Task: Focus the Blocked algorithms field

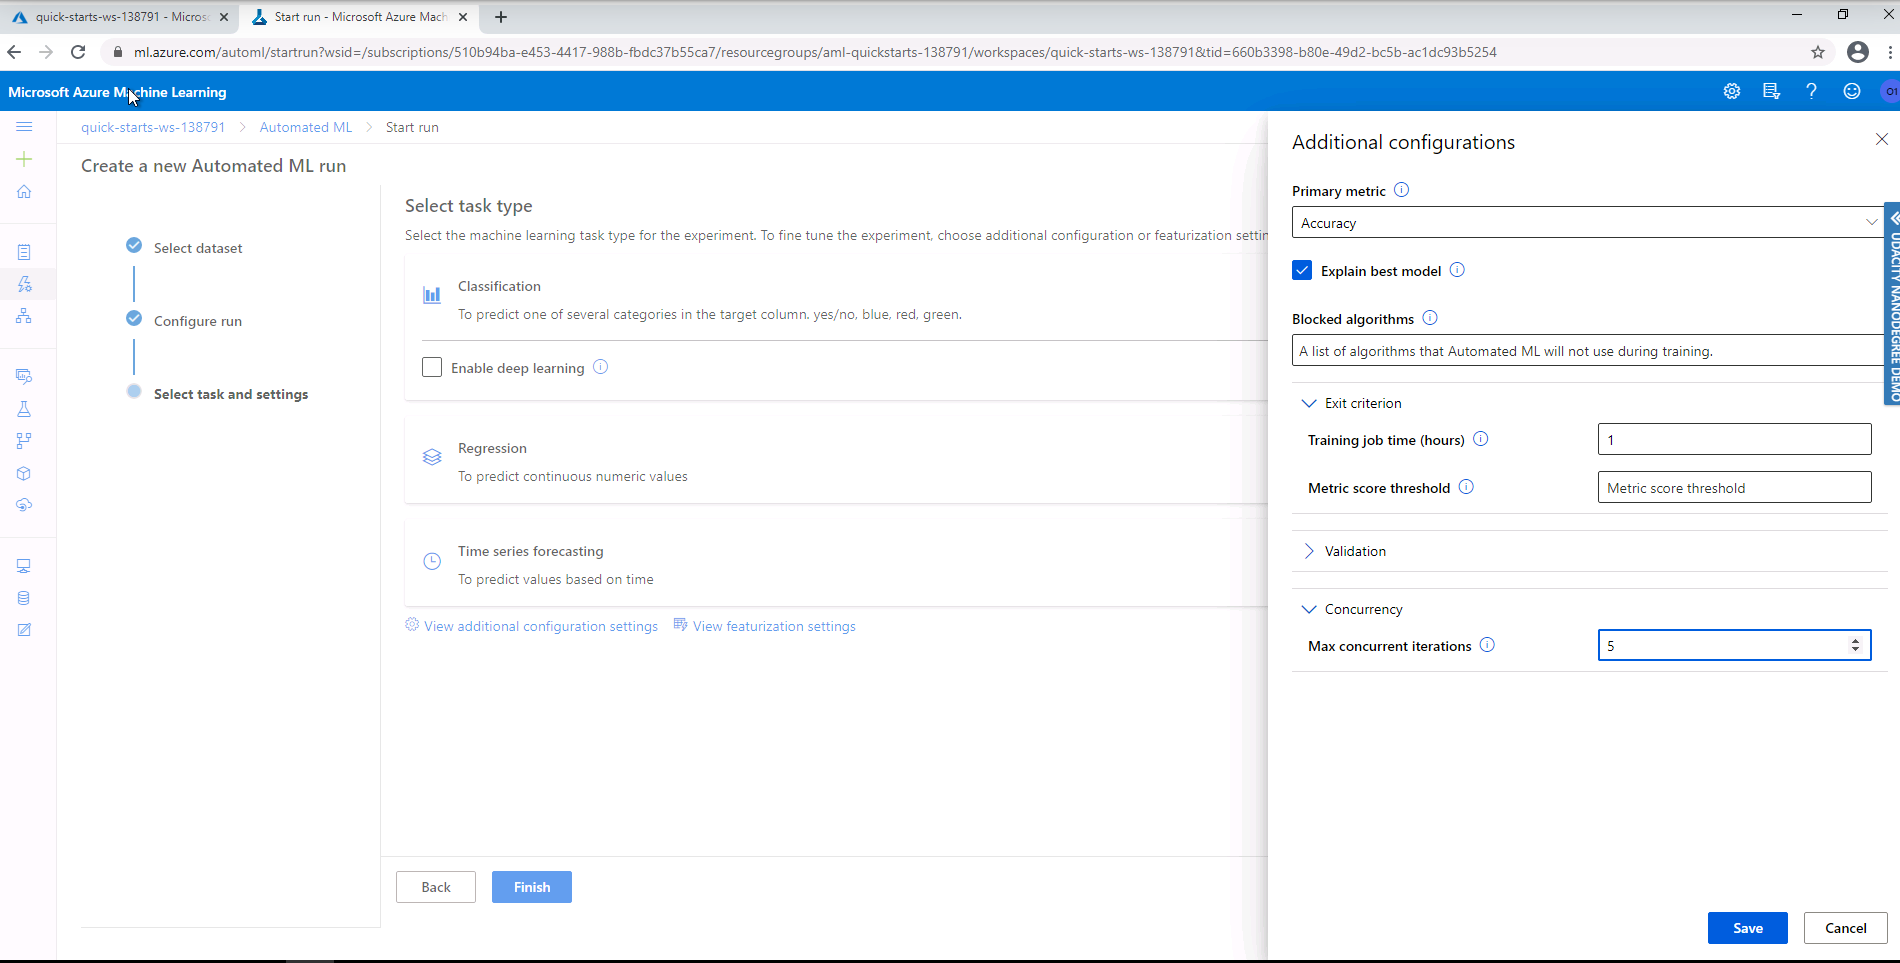Action: point(1587,350)
